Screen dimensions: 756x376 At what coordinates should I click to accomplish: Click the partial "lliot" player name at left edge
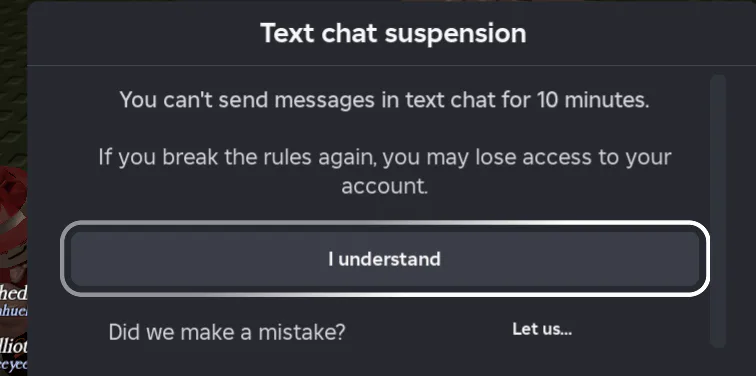pos(14,346)
